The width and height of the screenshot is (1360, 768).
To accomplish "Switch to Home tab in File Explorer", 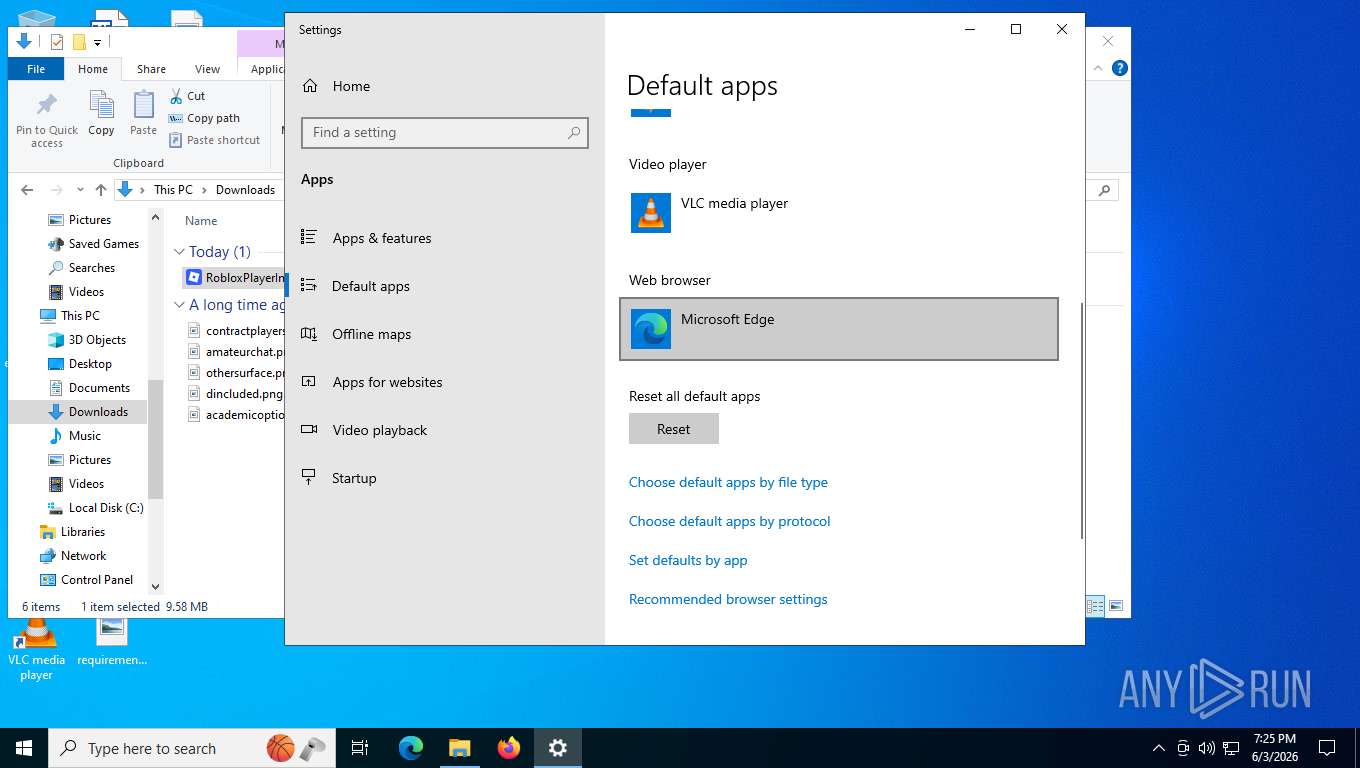I will coord(93,69).
